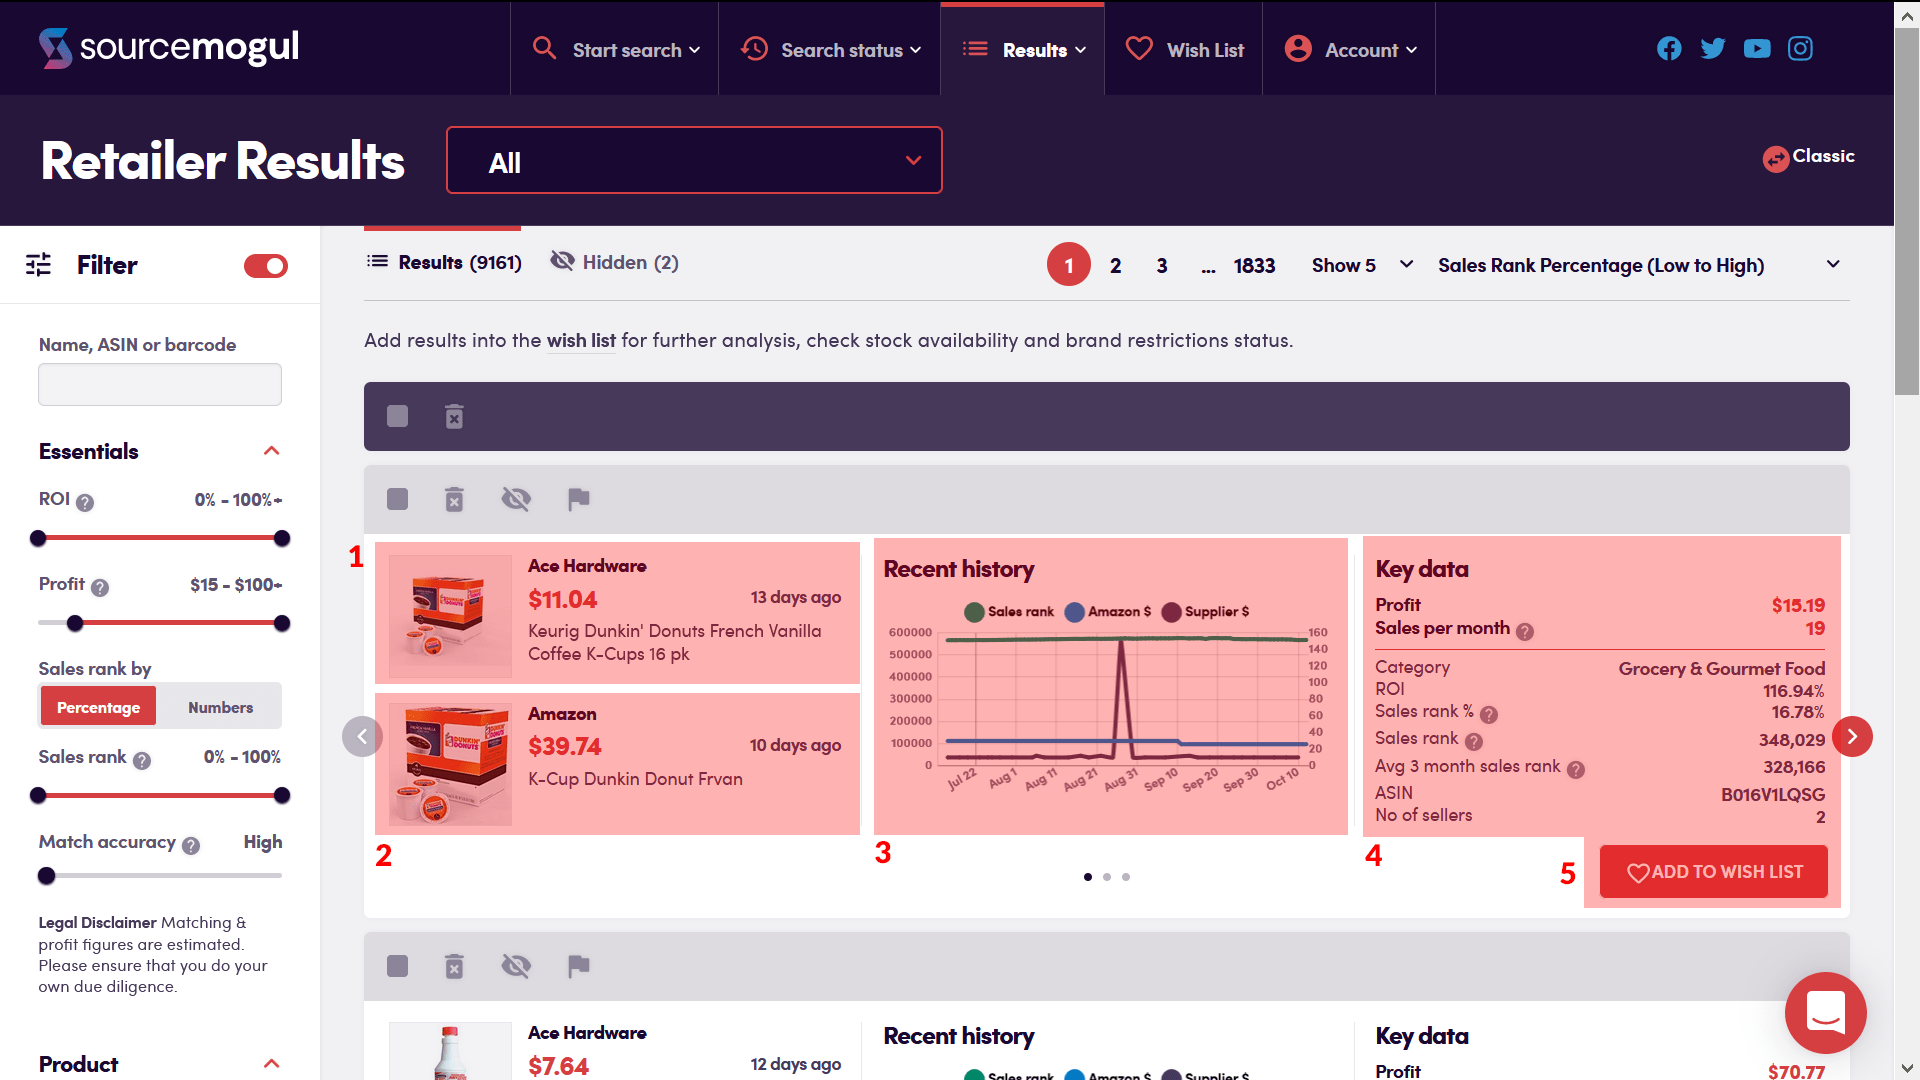1920x1080 pixels.
Task: Open the Facebook page icon
Action: click(x=1669, y=49)
